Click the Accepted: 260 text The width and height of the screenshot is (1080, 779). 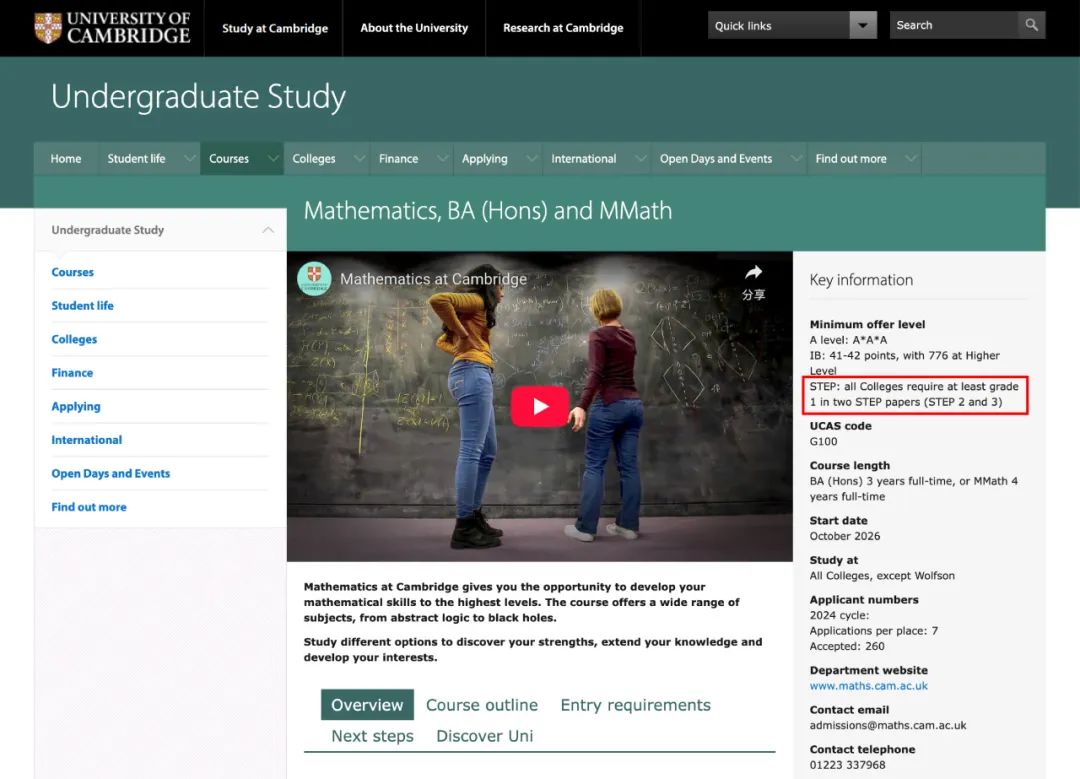(847, 646)
